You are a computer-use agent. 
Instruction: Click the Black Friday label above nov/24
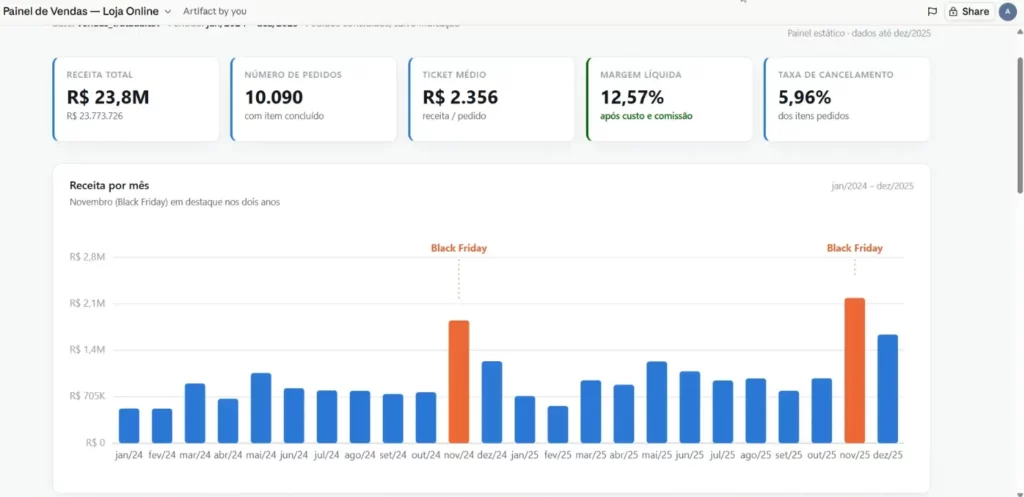[458, 248]
